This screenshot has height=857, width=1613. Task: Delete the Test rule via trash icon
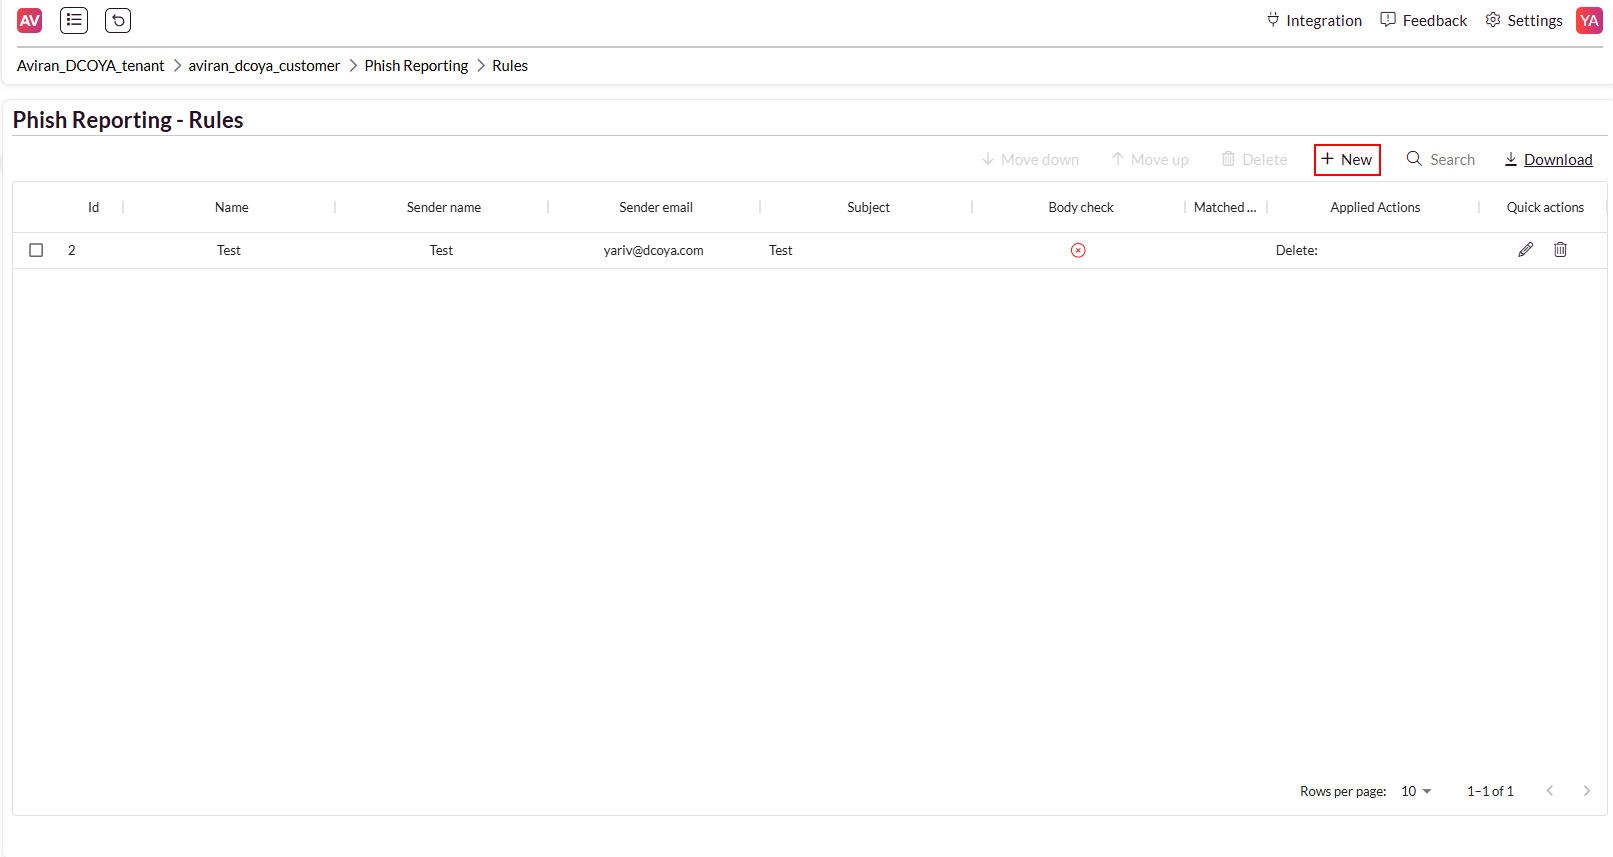[x=1560, y=250]
